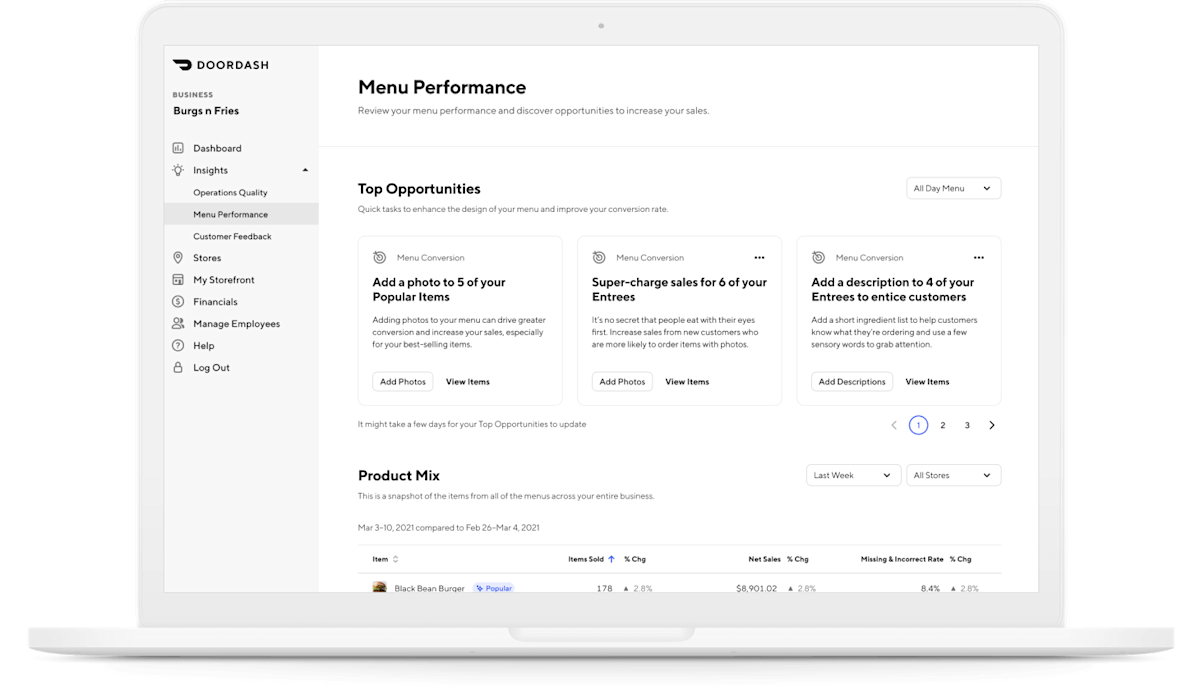Open My Storefront section
The image size is (1200, 690).
click(x=224, y=280)
